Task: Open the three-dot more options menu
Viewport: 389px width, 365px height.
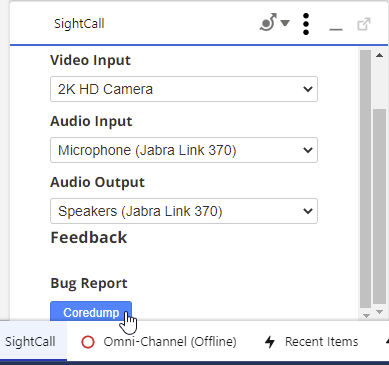Action: pos(306,24)
